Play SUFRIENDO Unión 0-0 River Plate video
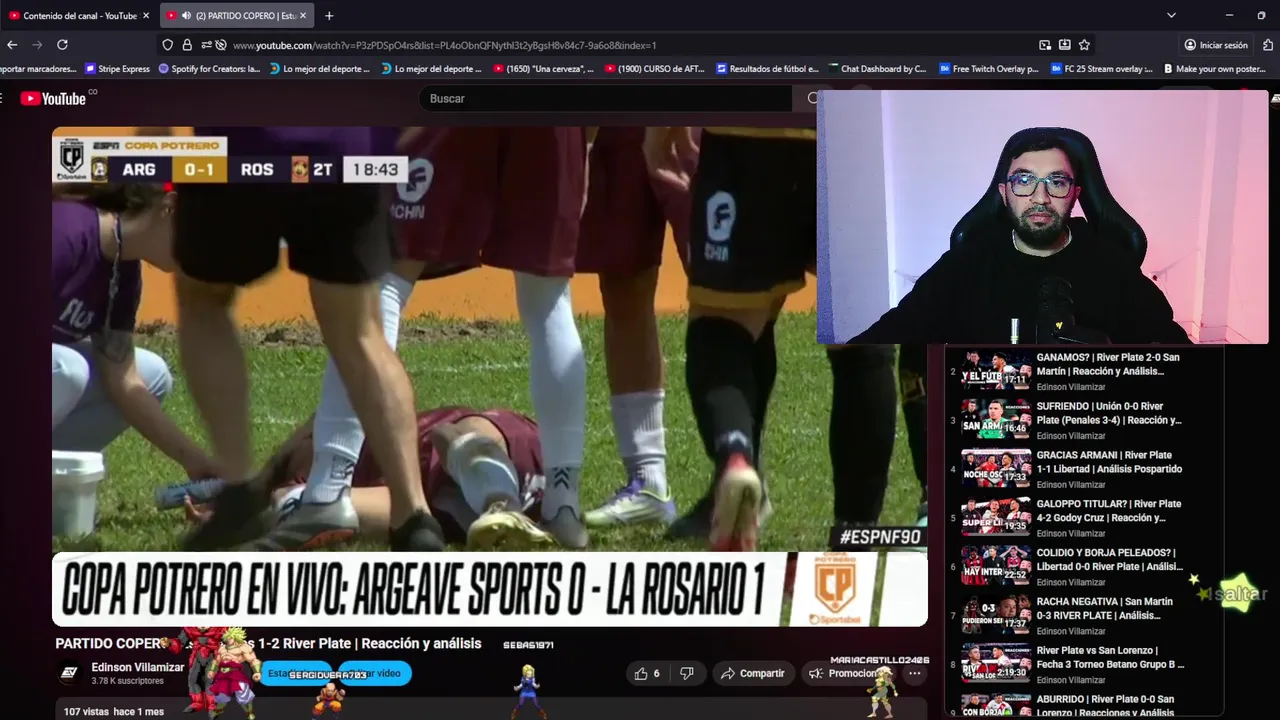 pos(1084,419)
